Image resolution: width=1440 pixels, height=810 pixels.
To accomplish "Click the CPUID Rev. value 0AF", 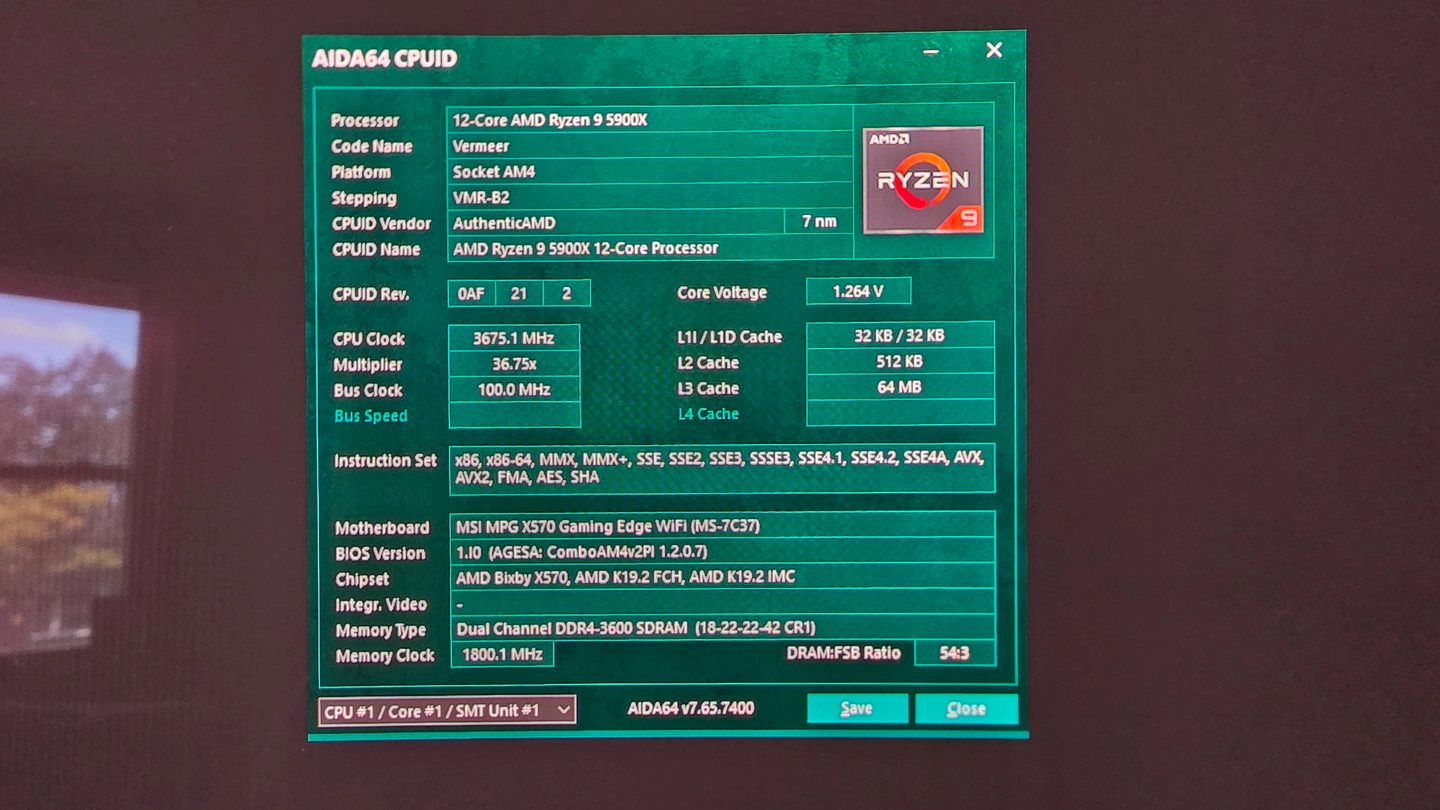I will click(x=471, y=293).
